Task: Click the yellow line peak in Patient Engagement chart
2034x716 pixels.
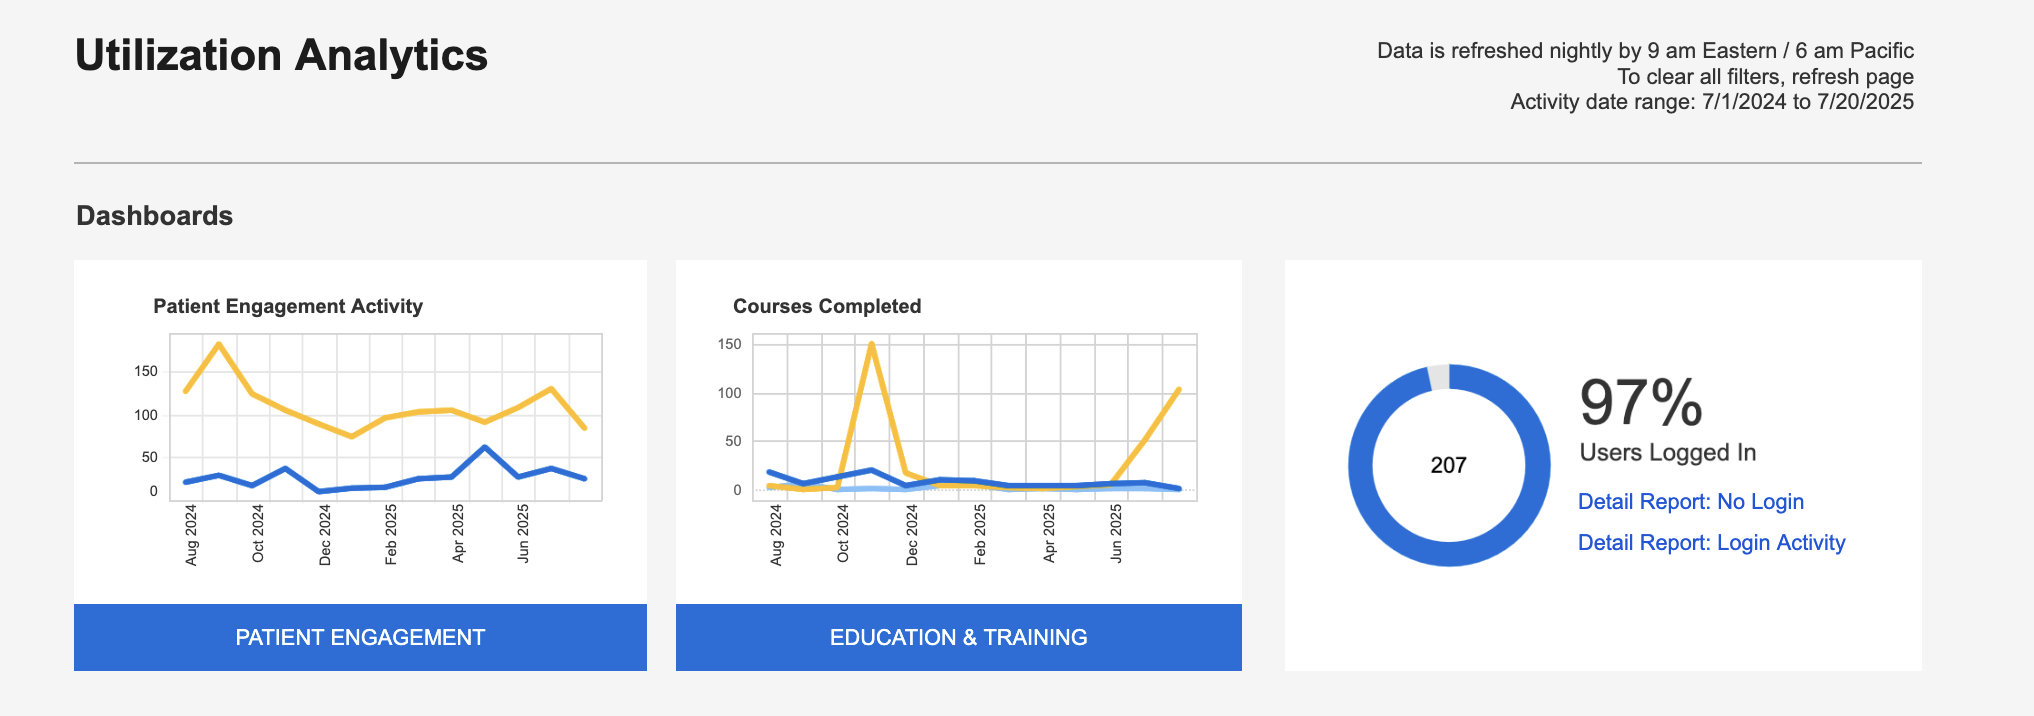Action: [x=219, y=345]
